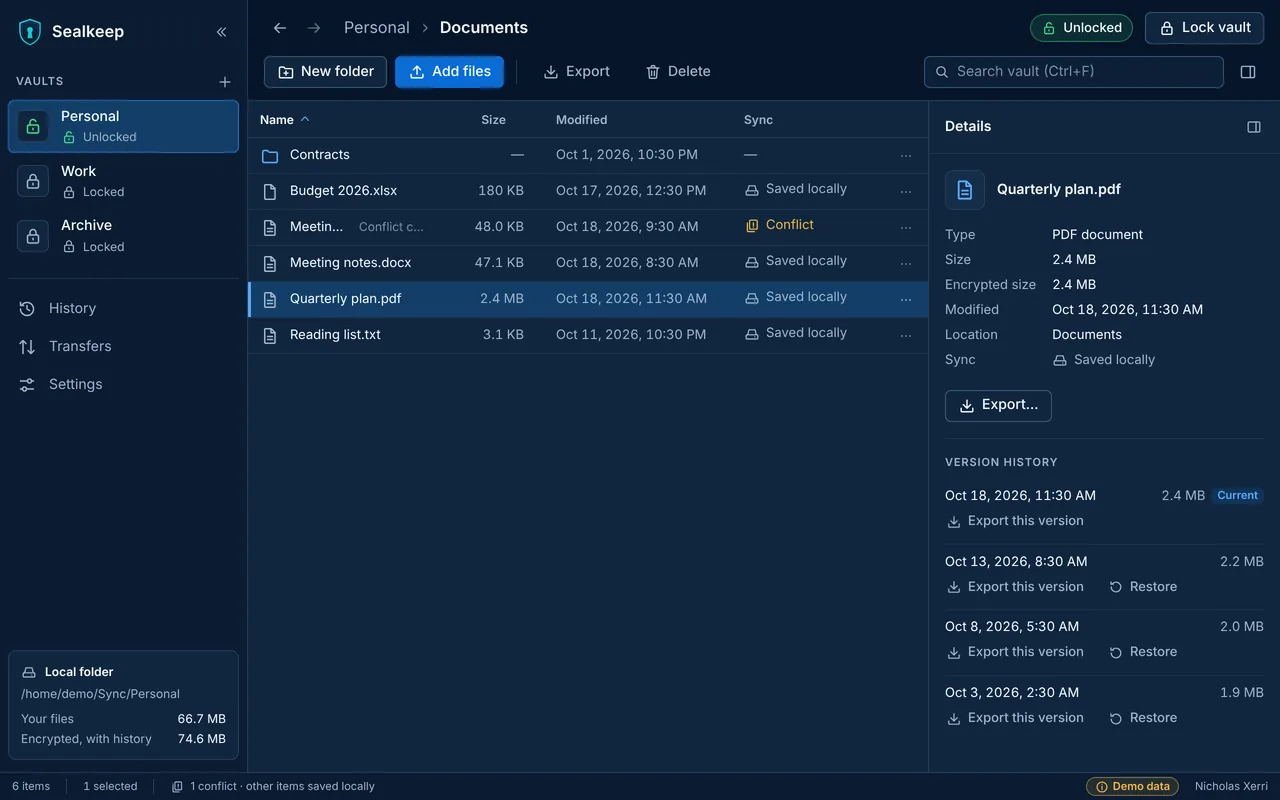Open more options for conflict copy row
The width and height of the screenshot is (1280, 800).
[906, 227]
